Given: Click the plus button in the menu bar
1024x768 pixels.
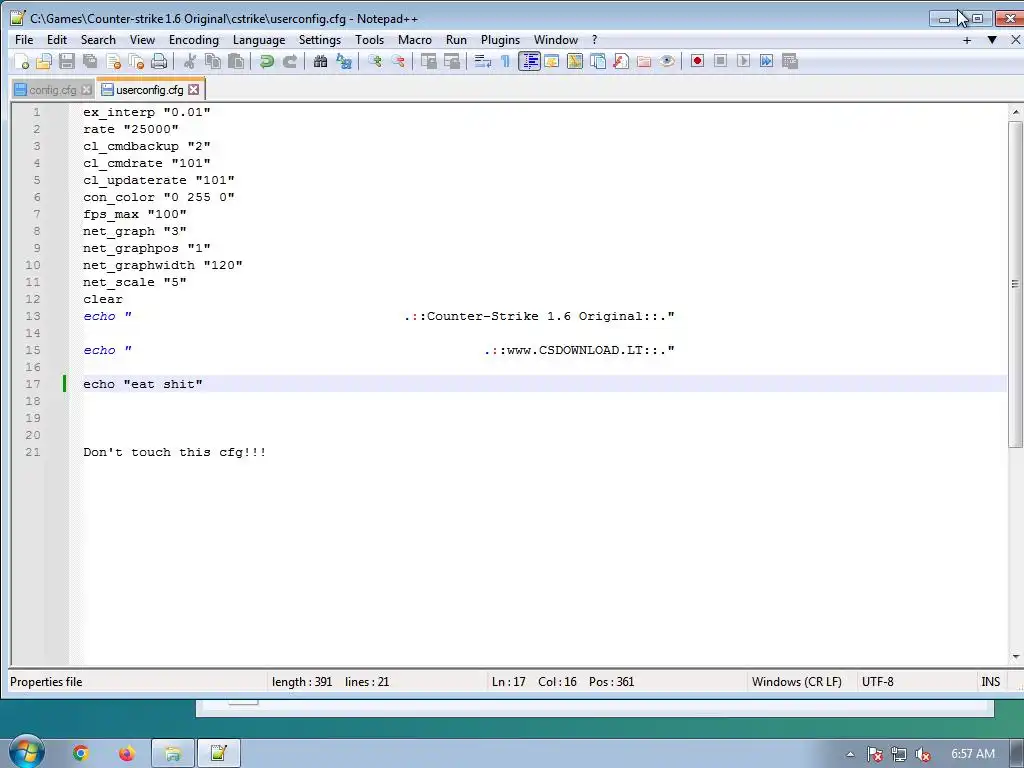Looking at the screenshot, I should pos(967,40).
